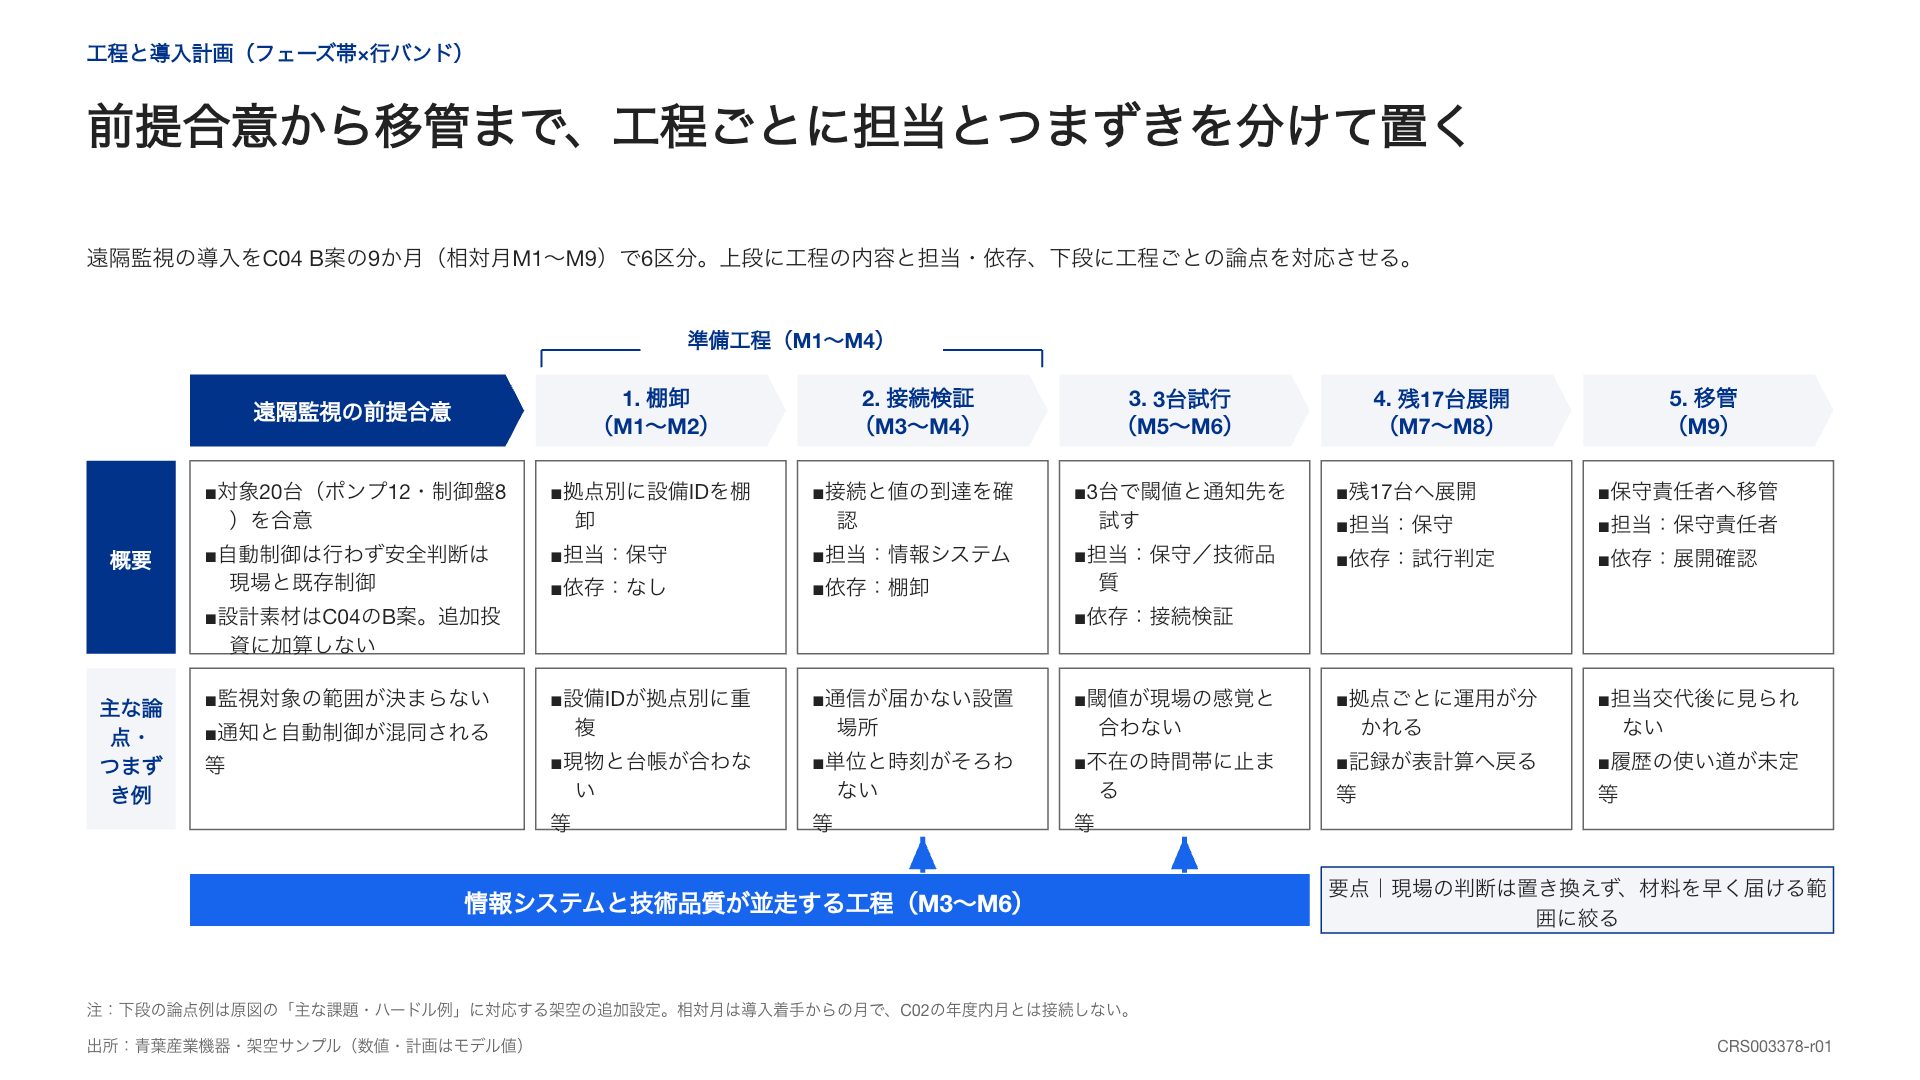Viewport: 1920px width, 1080px height.
Task: Click the text 依存：なし
Action: click(609, 587)
